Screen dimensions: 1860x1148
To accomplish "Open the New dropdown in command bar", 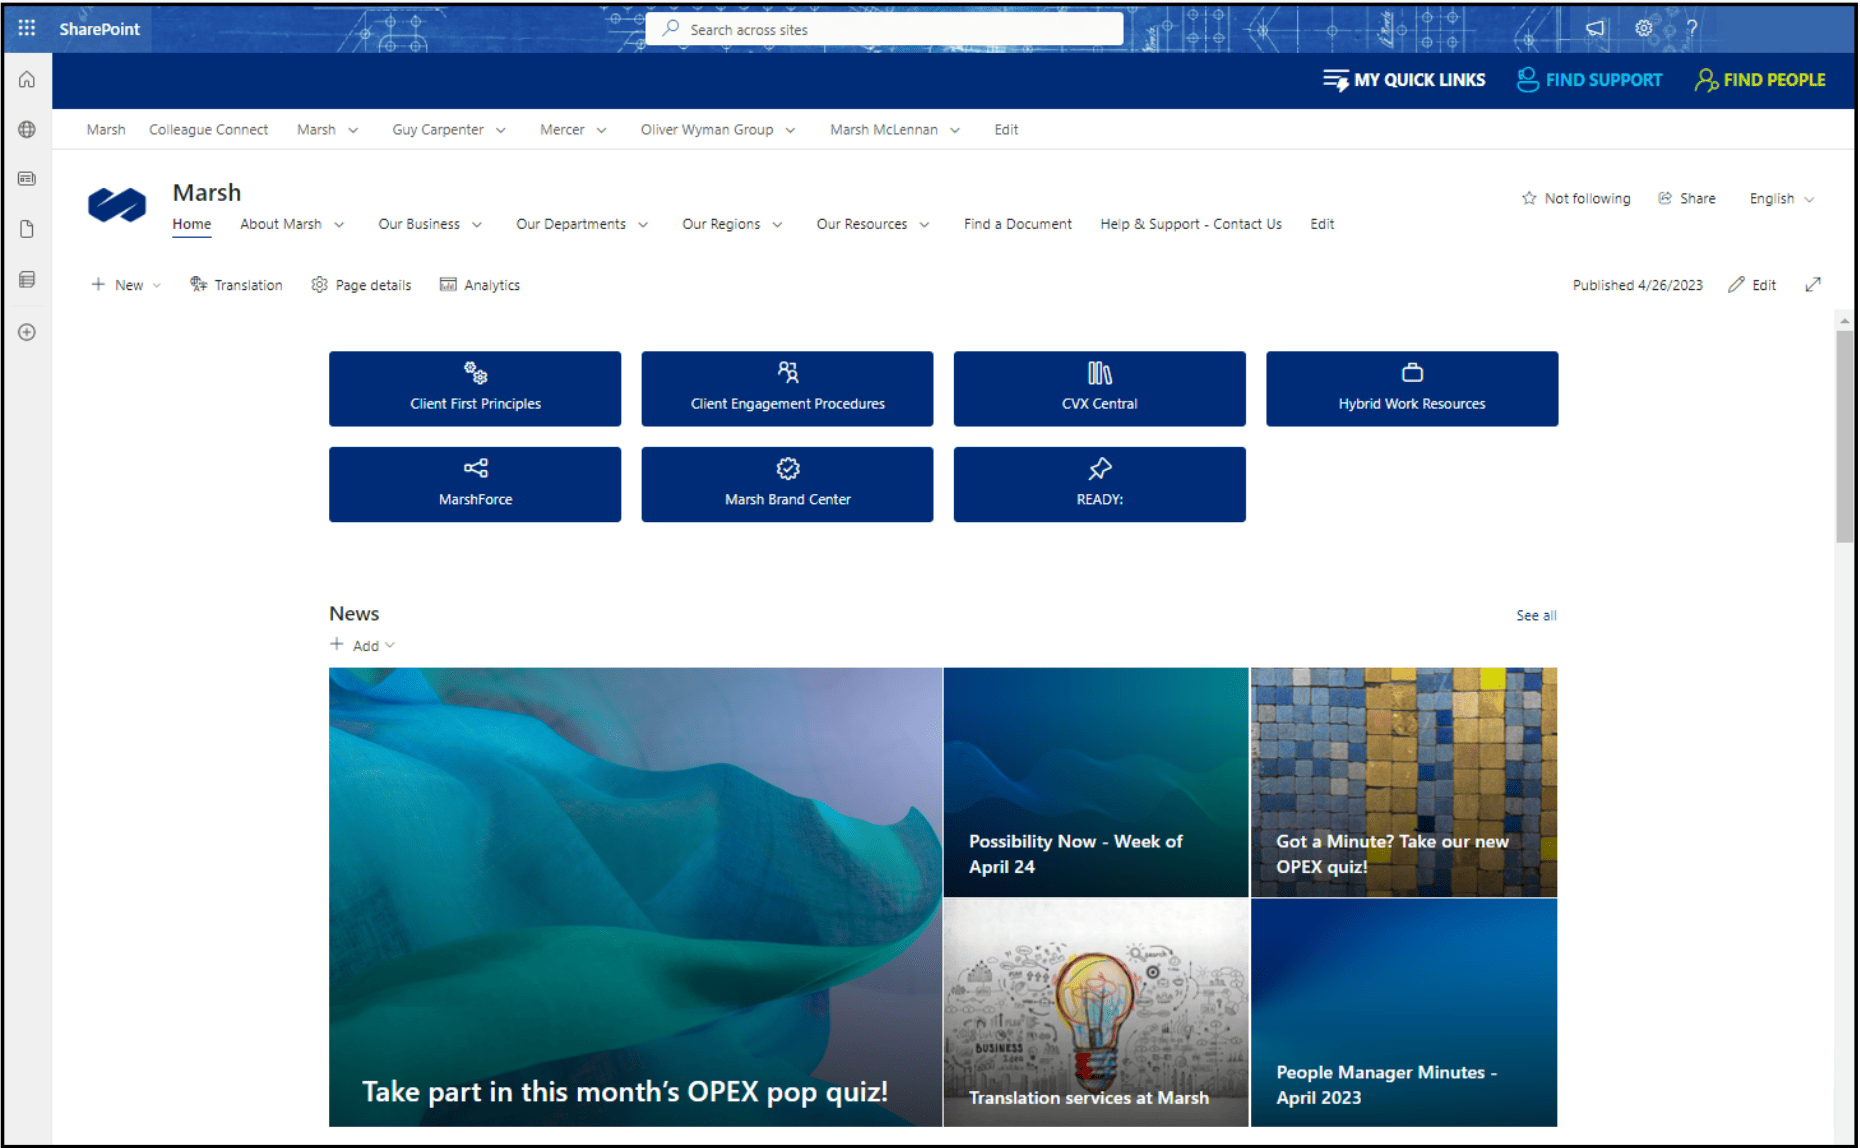I will click(x=126, y=285).
